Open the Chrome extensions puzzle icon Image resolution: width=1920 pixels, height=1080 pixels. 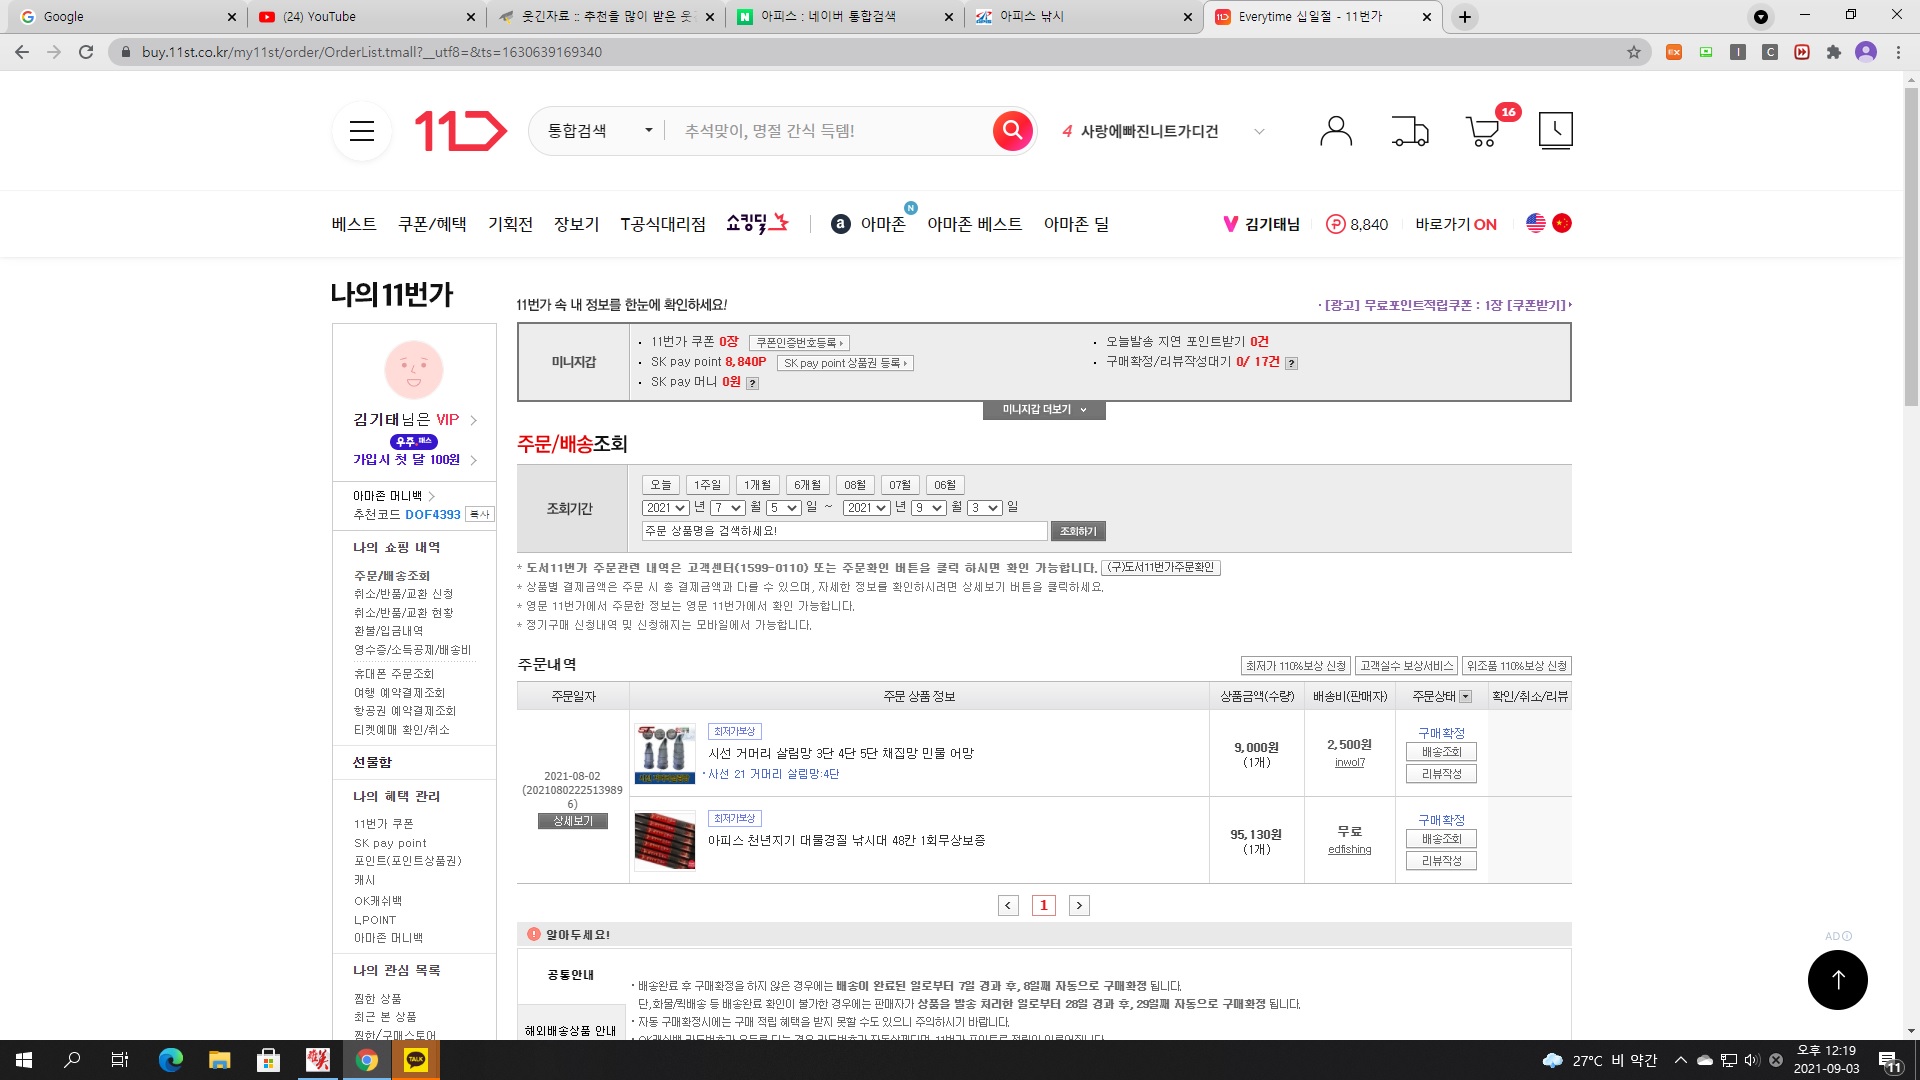(x=1833, y=52)
